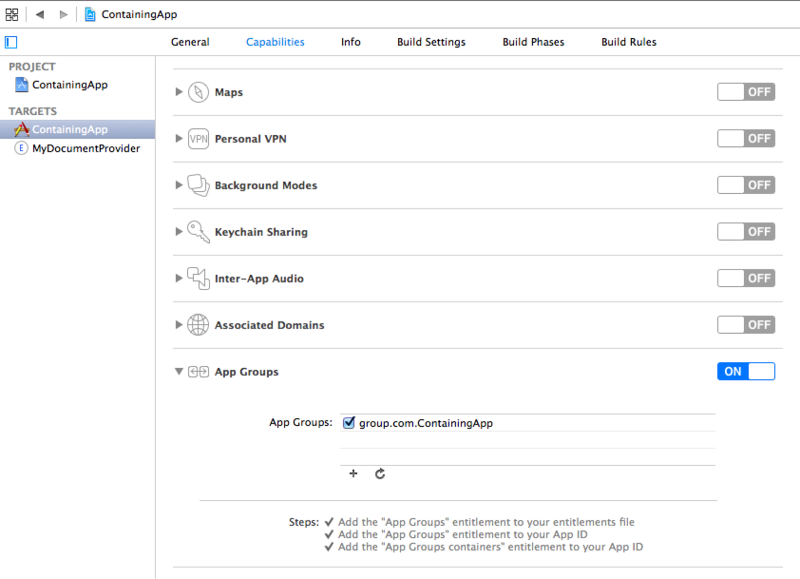Click the Inter-App Audio icon

tap(198, 279)
